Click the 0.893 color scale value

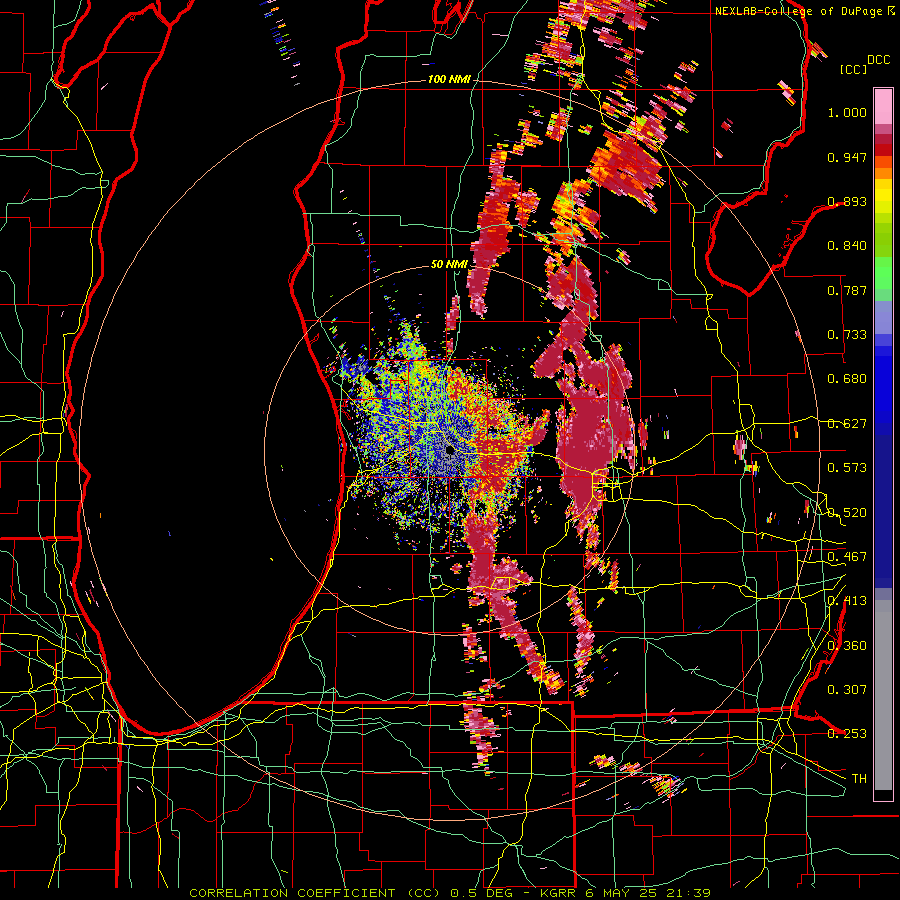pos(847,201)
